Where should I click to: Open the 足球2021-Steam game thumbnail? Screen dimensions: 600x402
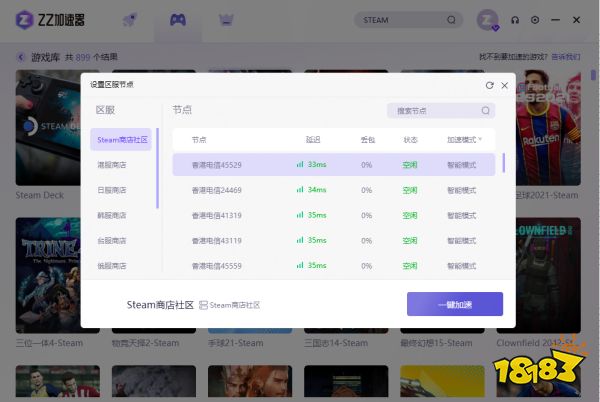(x=548, y=128)
